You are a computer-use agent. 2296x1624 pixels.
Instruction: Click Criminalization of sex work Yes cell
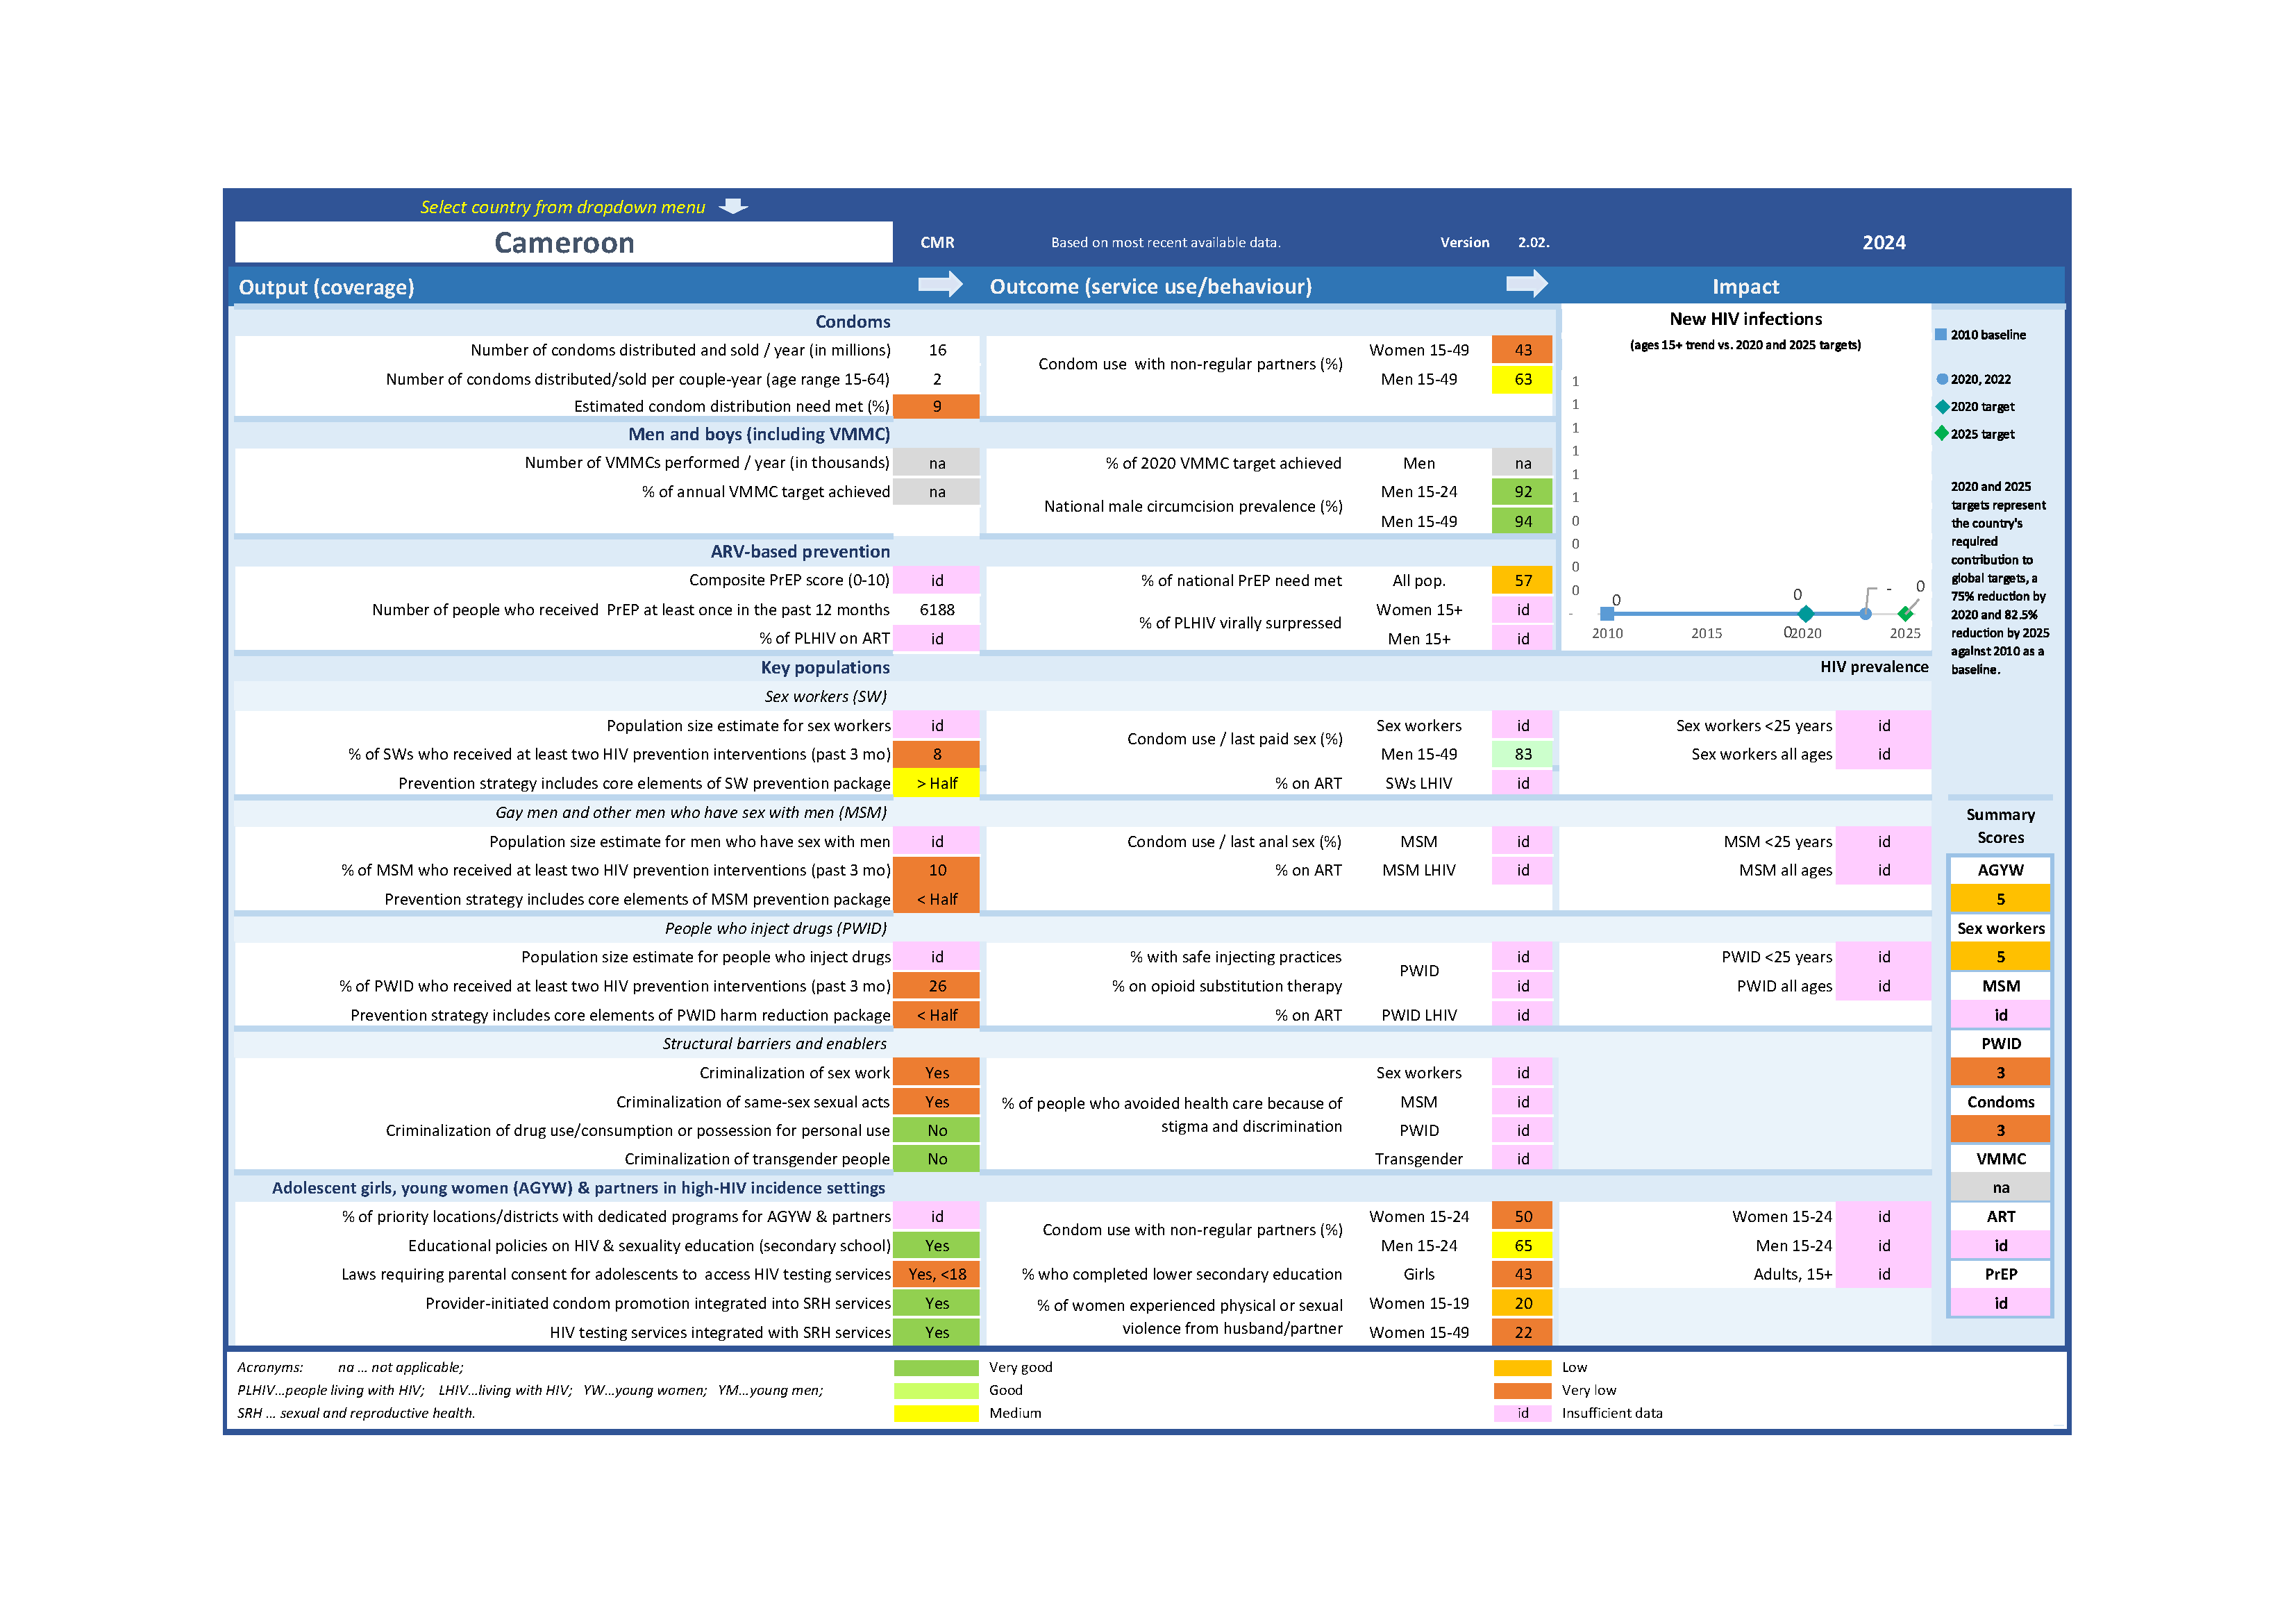[936, 1073]
